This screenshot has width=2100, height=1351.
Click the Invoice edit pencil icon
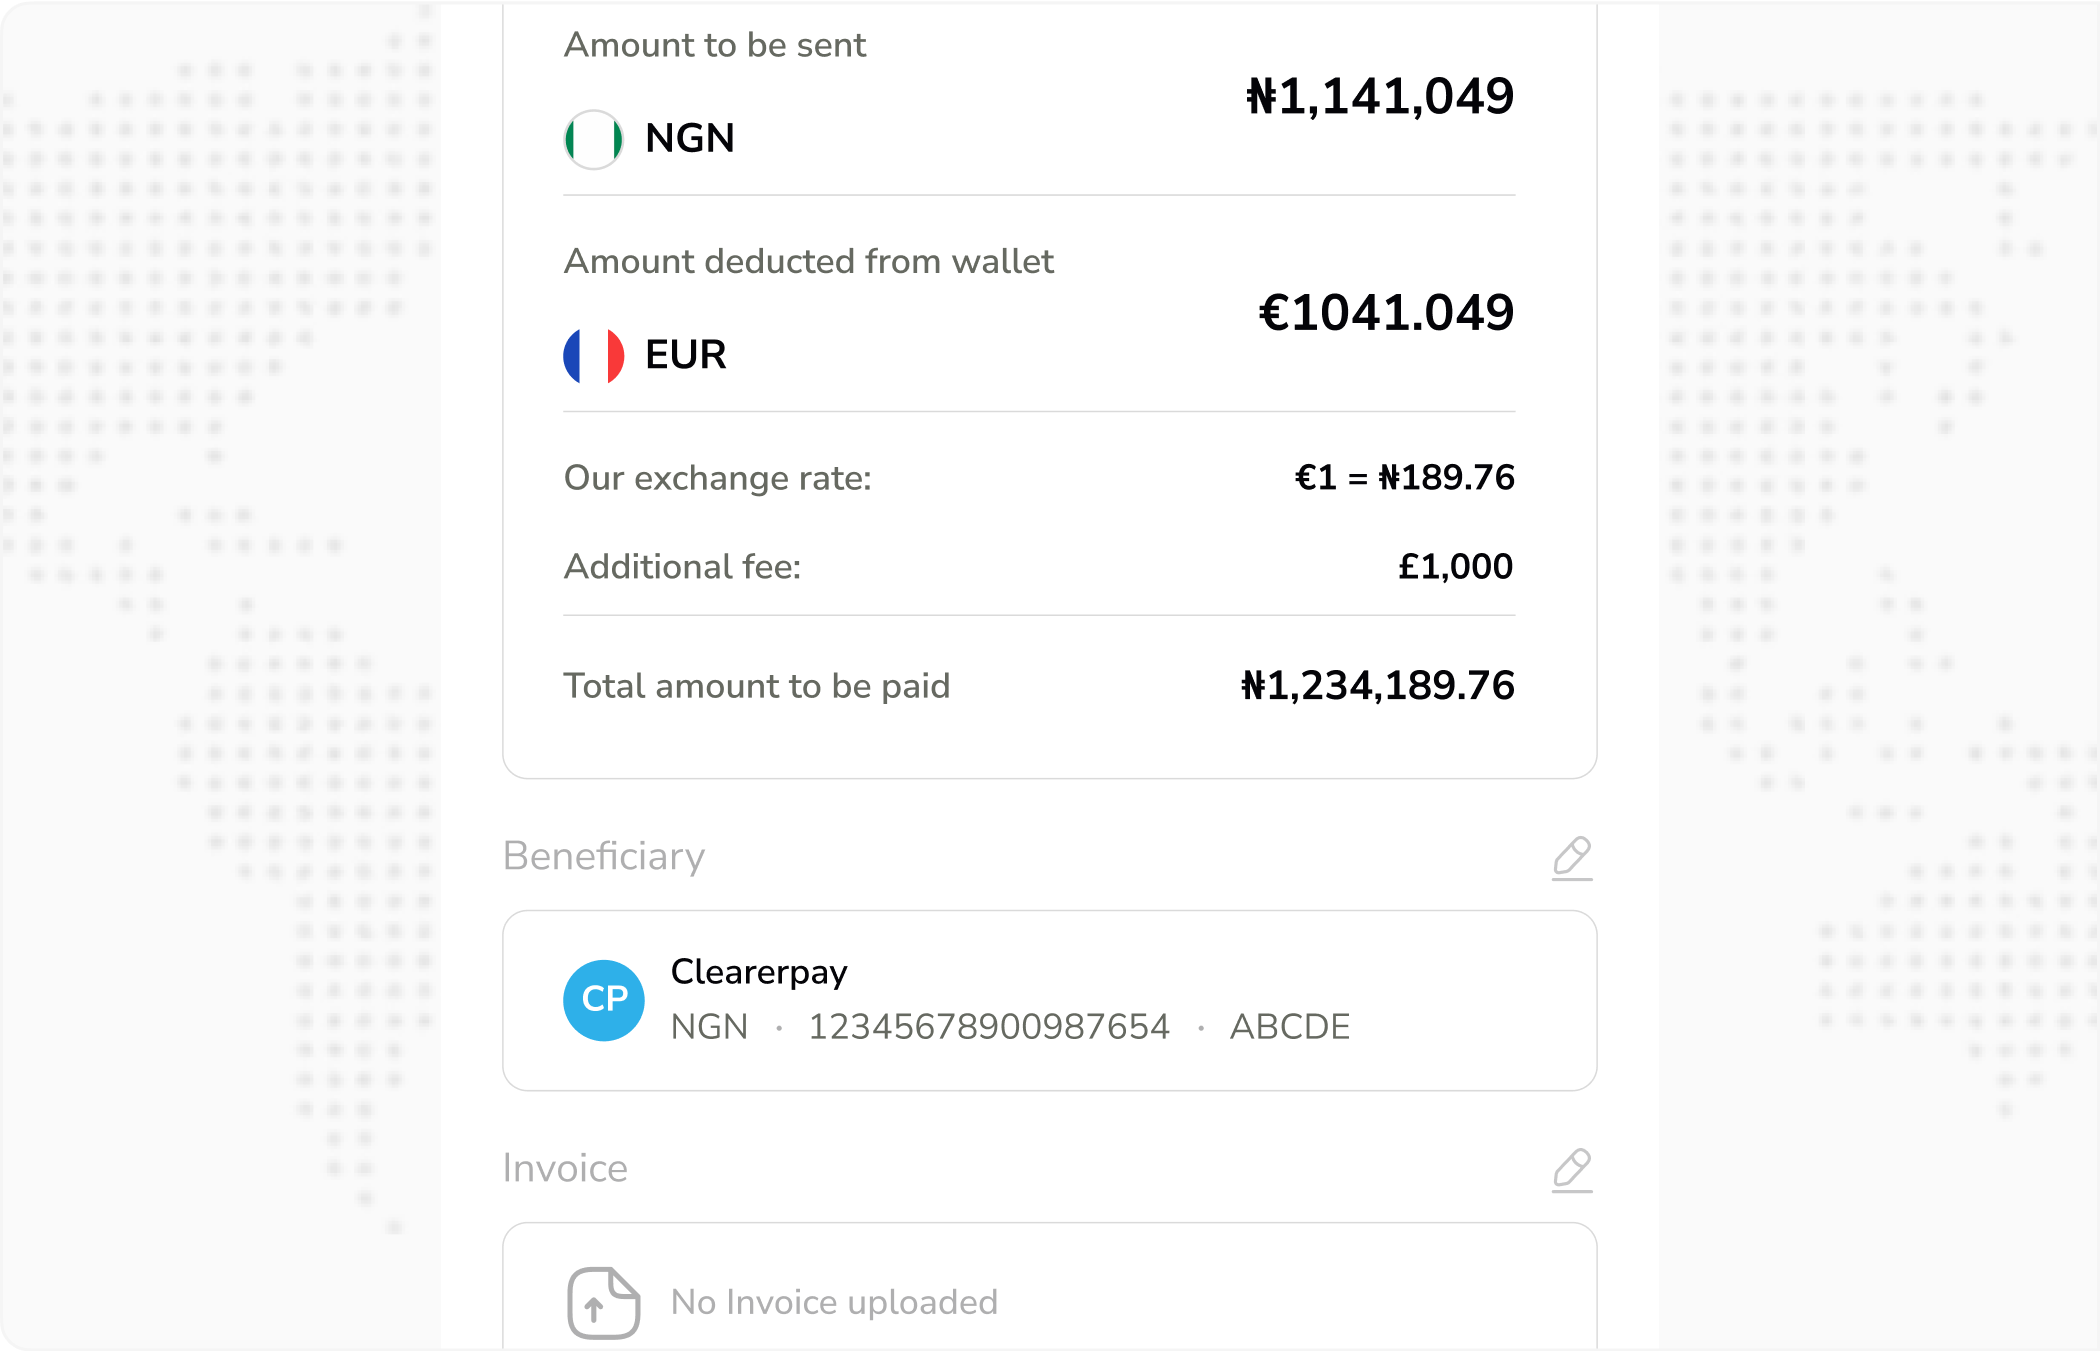coord(1572,1170)
